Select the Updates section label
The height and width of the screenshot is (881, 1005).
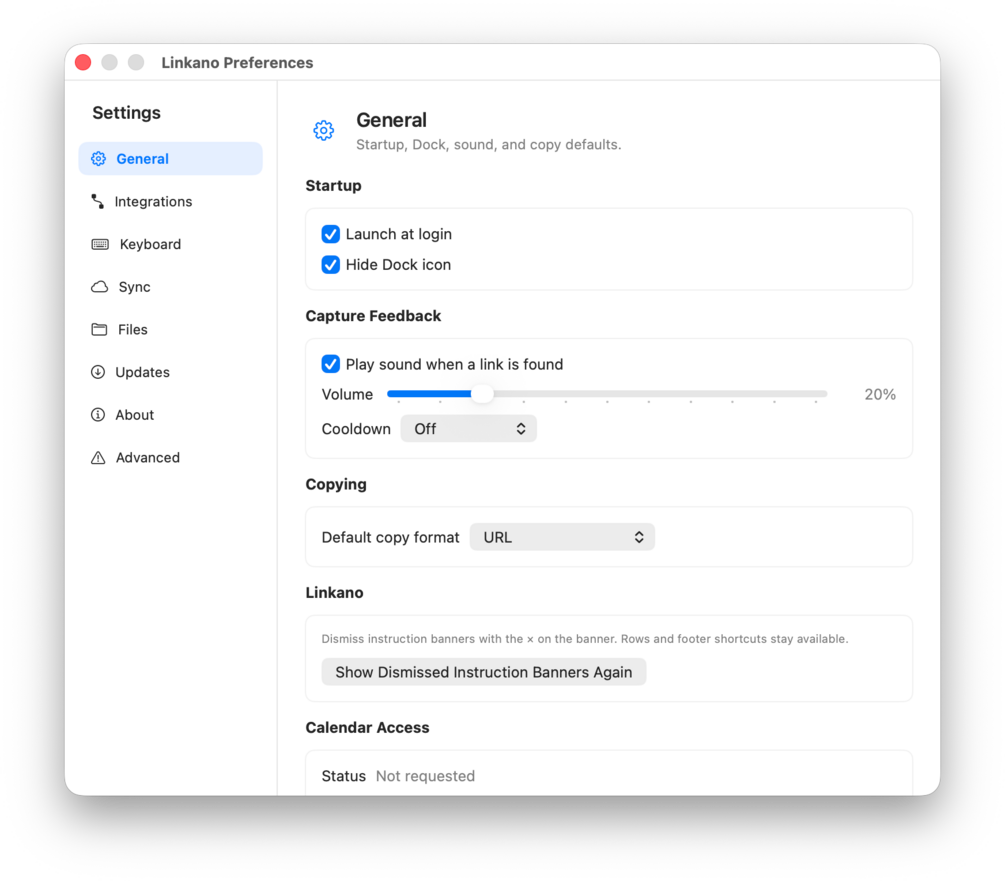coord(142,372)
